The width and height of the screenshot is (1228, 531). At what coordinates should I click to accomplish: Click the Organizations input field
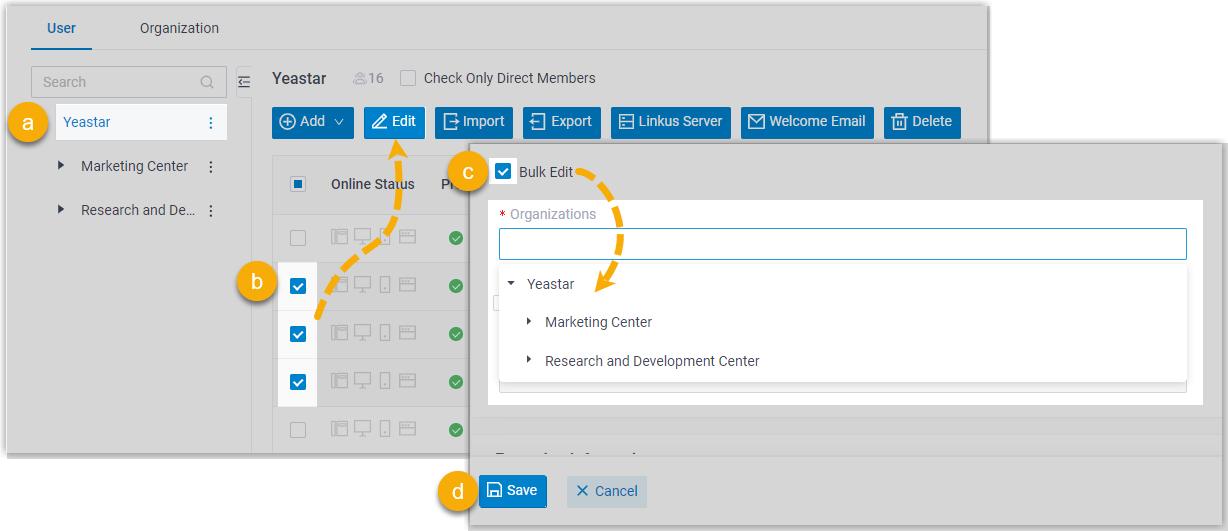(x=842, y=244)
